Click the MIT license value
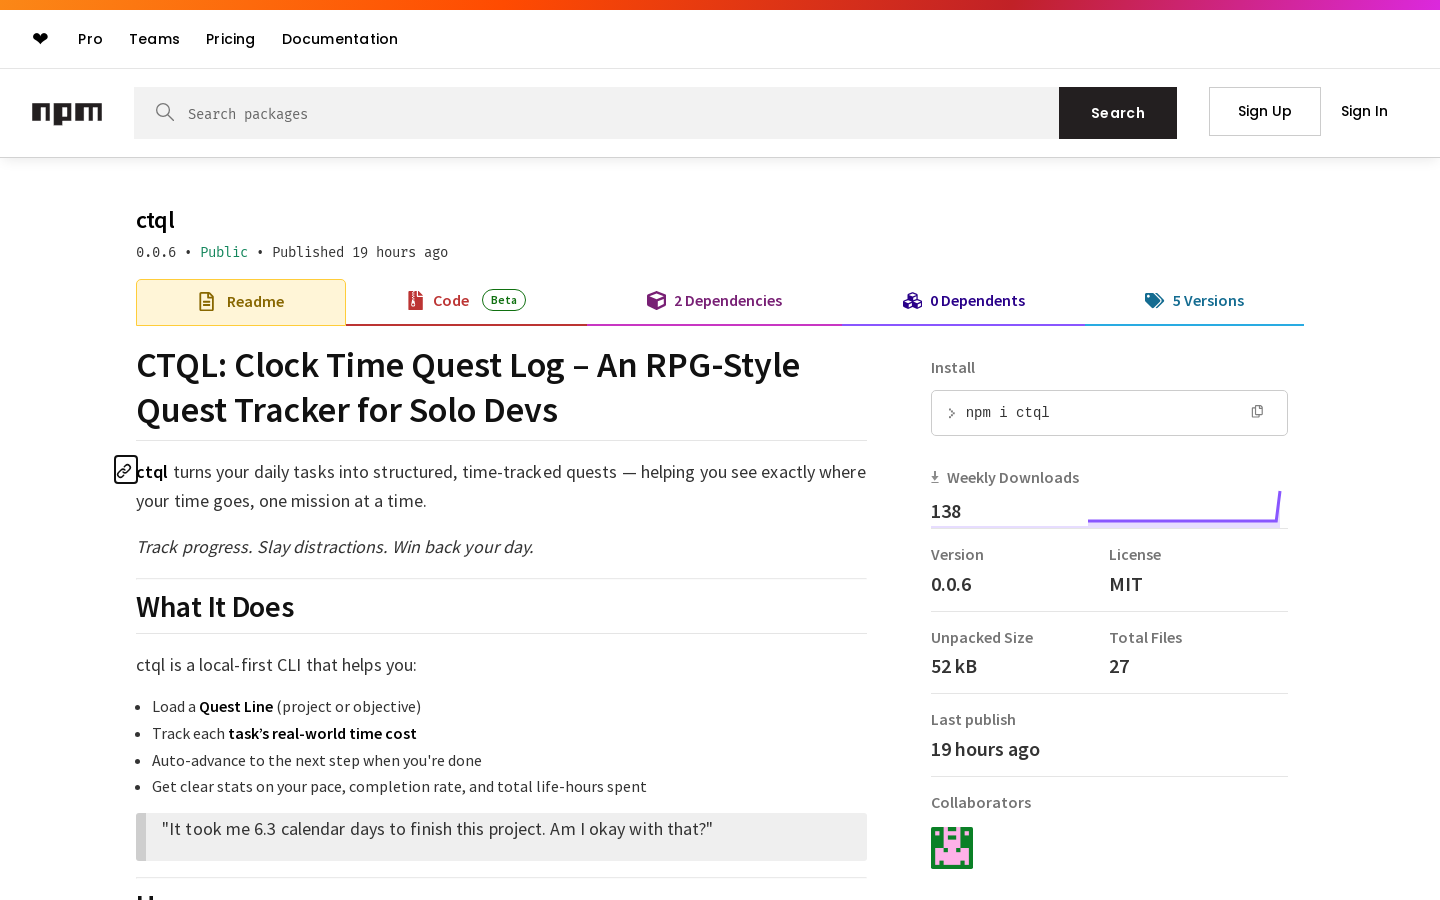 click(1126, 585)
